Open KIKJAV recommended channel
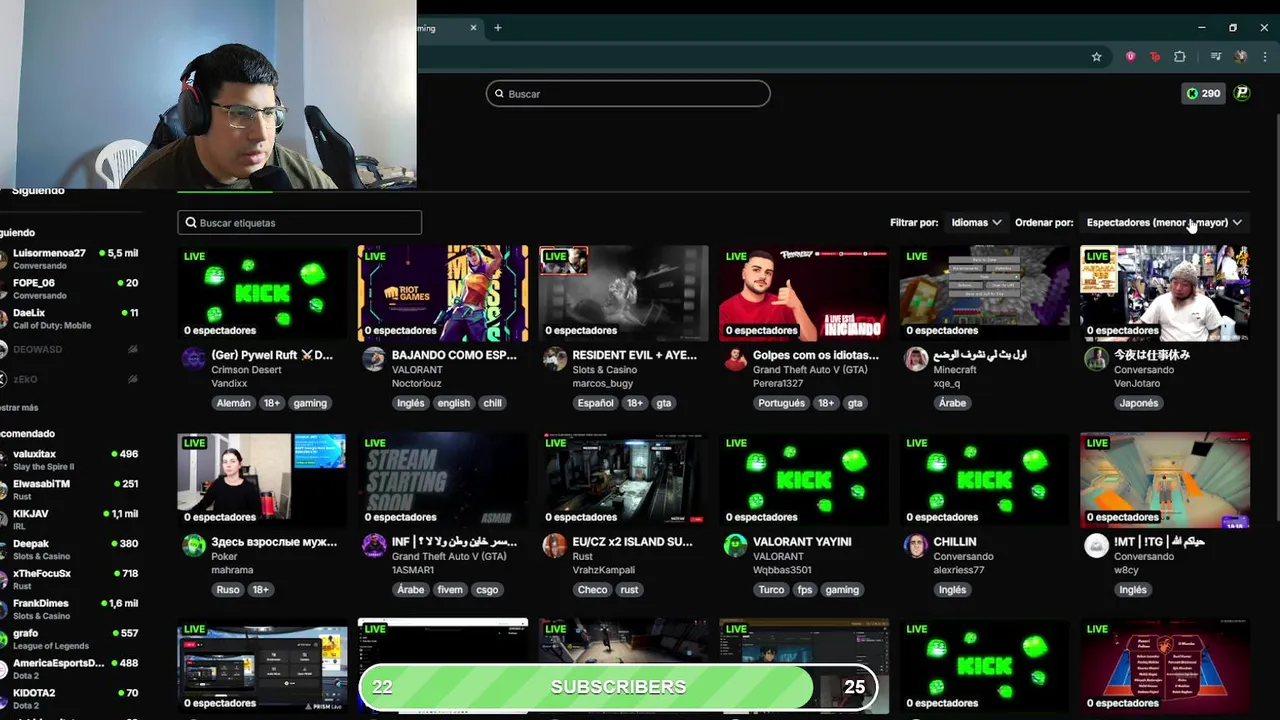The width and height of the screenshot is (1280, 720). coord(70,520)
